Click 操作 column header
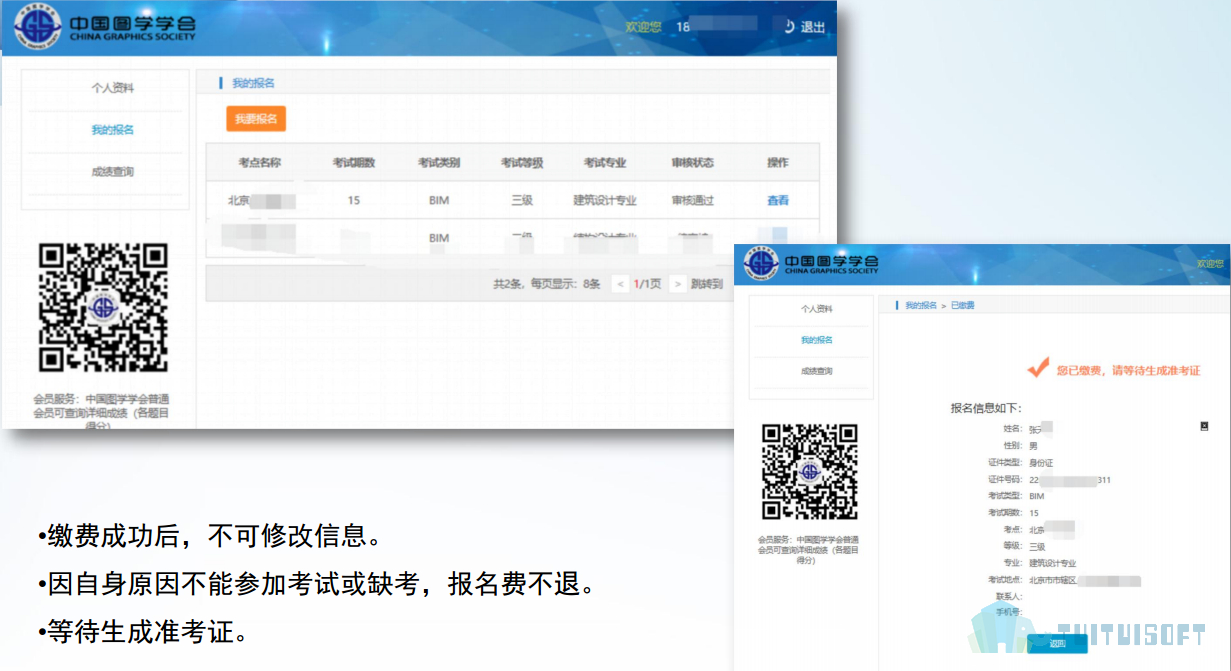 pos(778,163)
